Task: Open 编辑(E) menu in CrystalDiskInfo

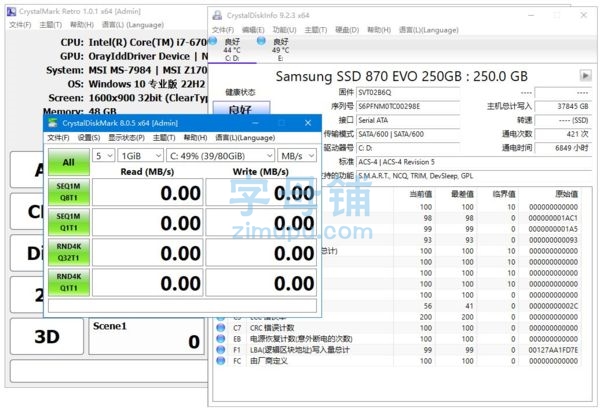Action: coord(253,30)
